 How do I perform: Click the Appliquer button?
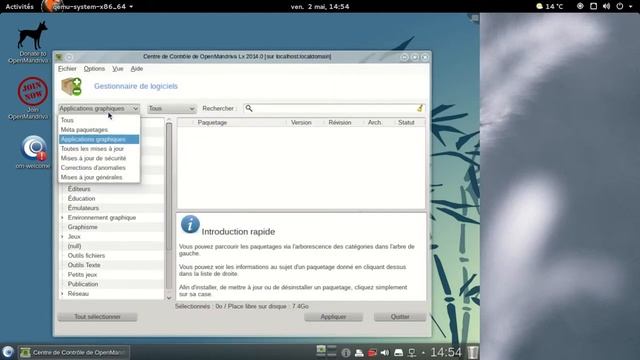pyautogui.click(x=333, y=317)
